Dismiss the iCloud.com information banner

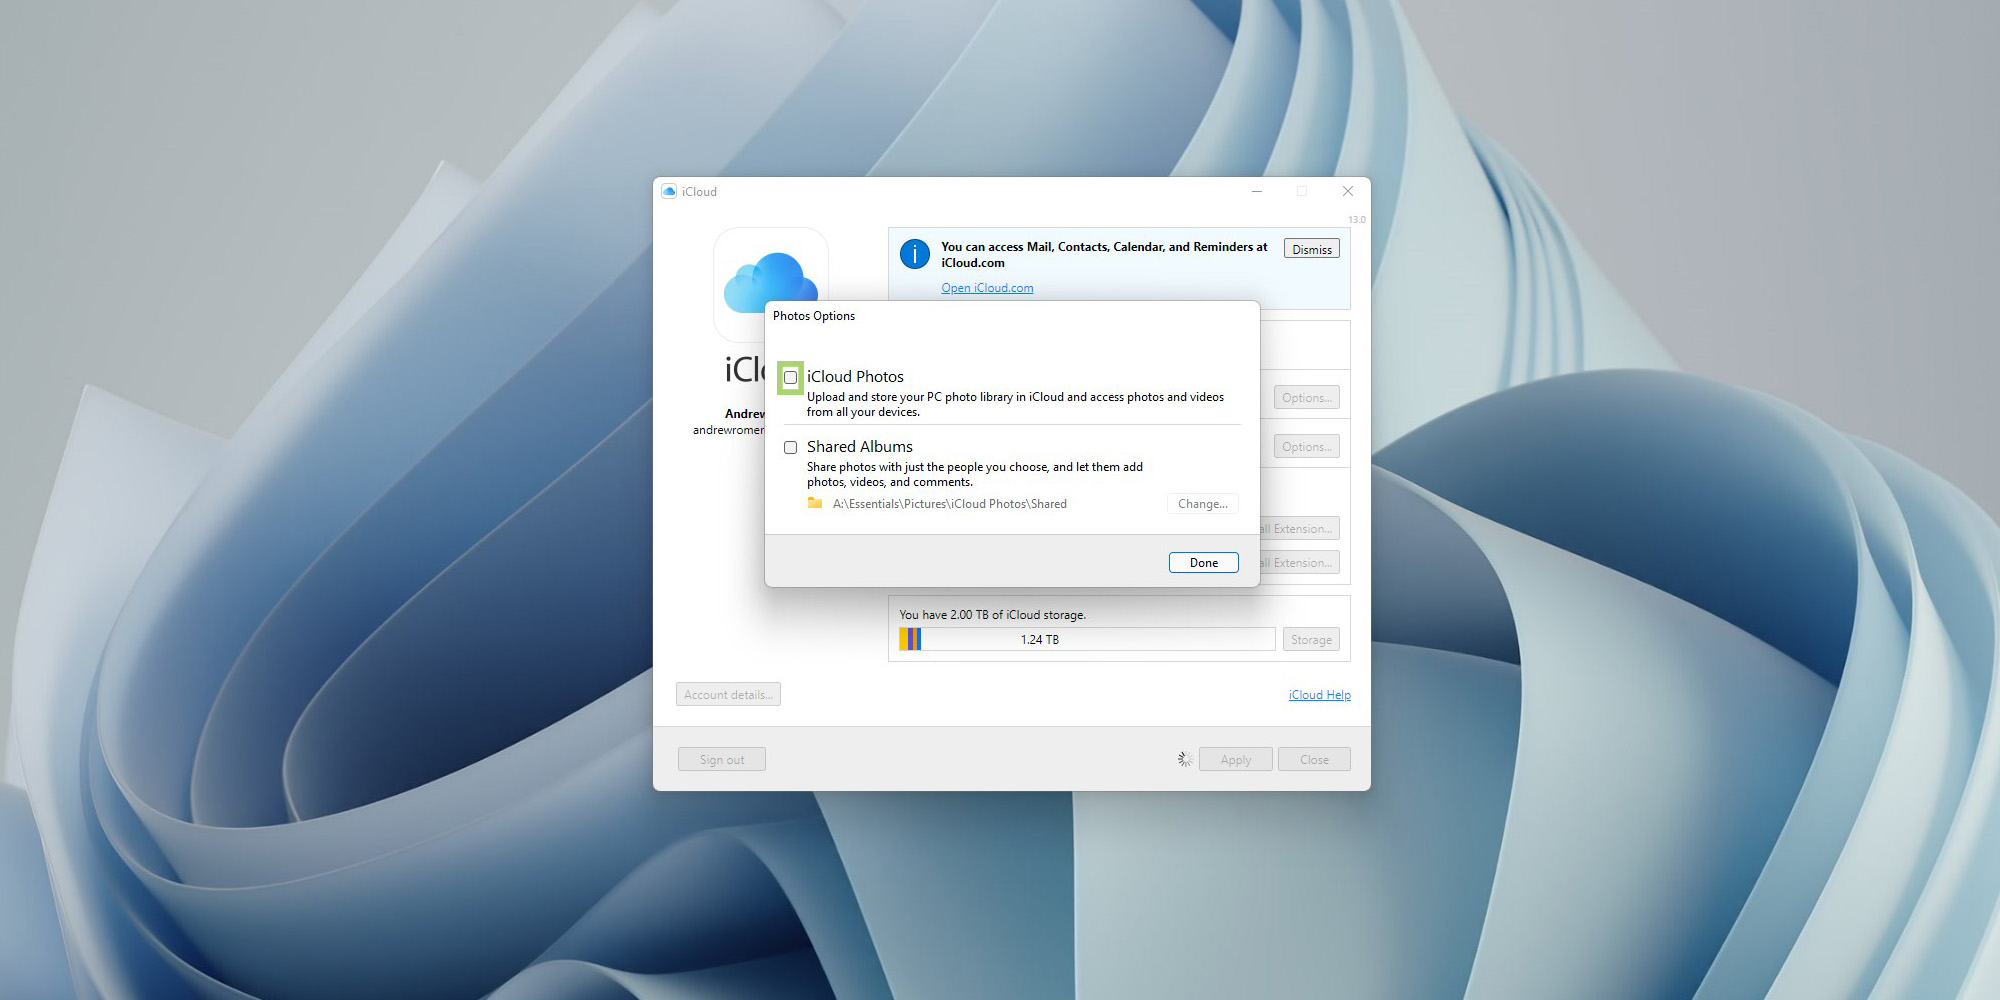click(1311, 249)
